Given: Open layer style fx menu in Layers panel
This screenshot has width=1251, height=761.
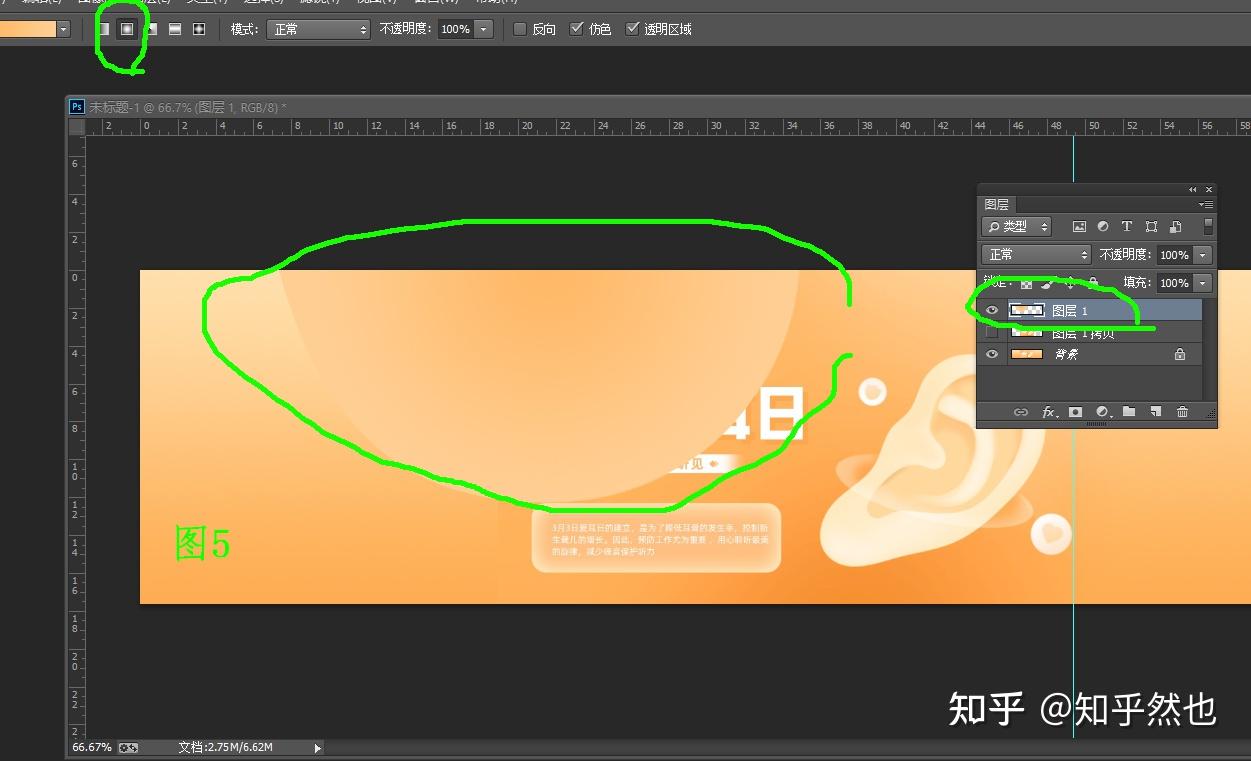Looking at the screenshot, I should click(x=1048, y=411).
